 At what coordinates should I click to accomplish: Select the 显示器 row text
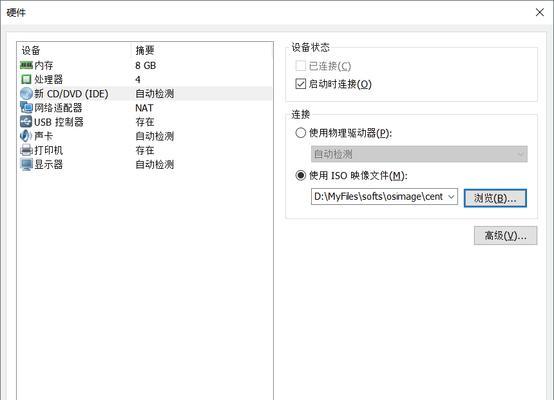[48, 164]
